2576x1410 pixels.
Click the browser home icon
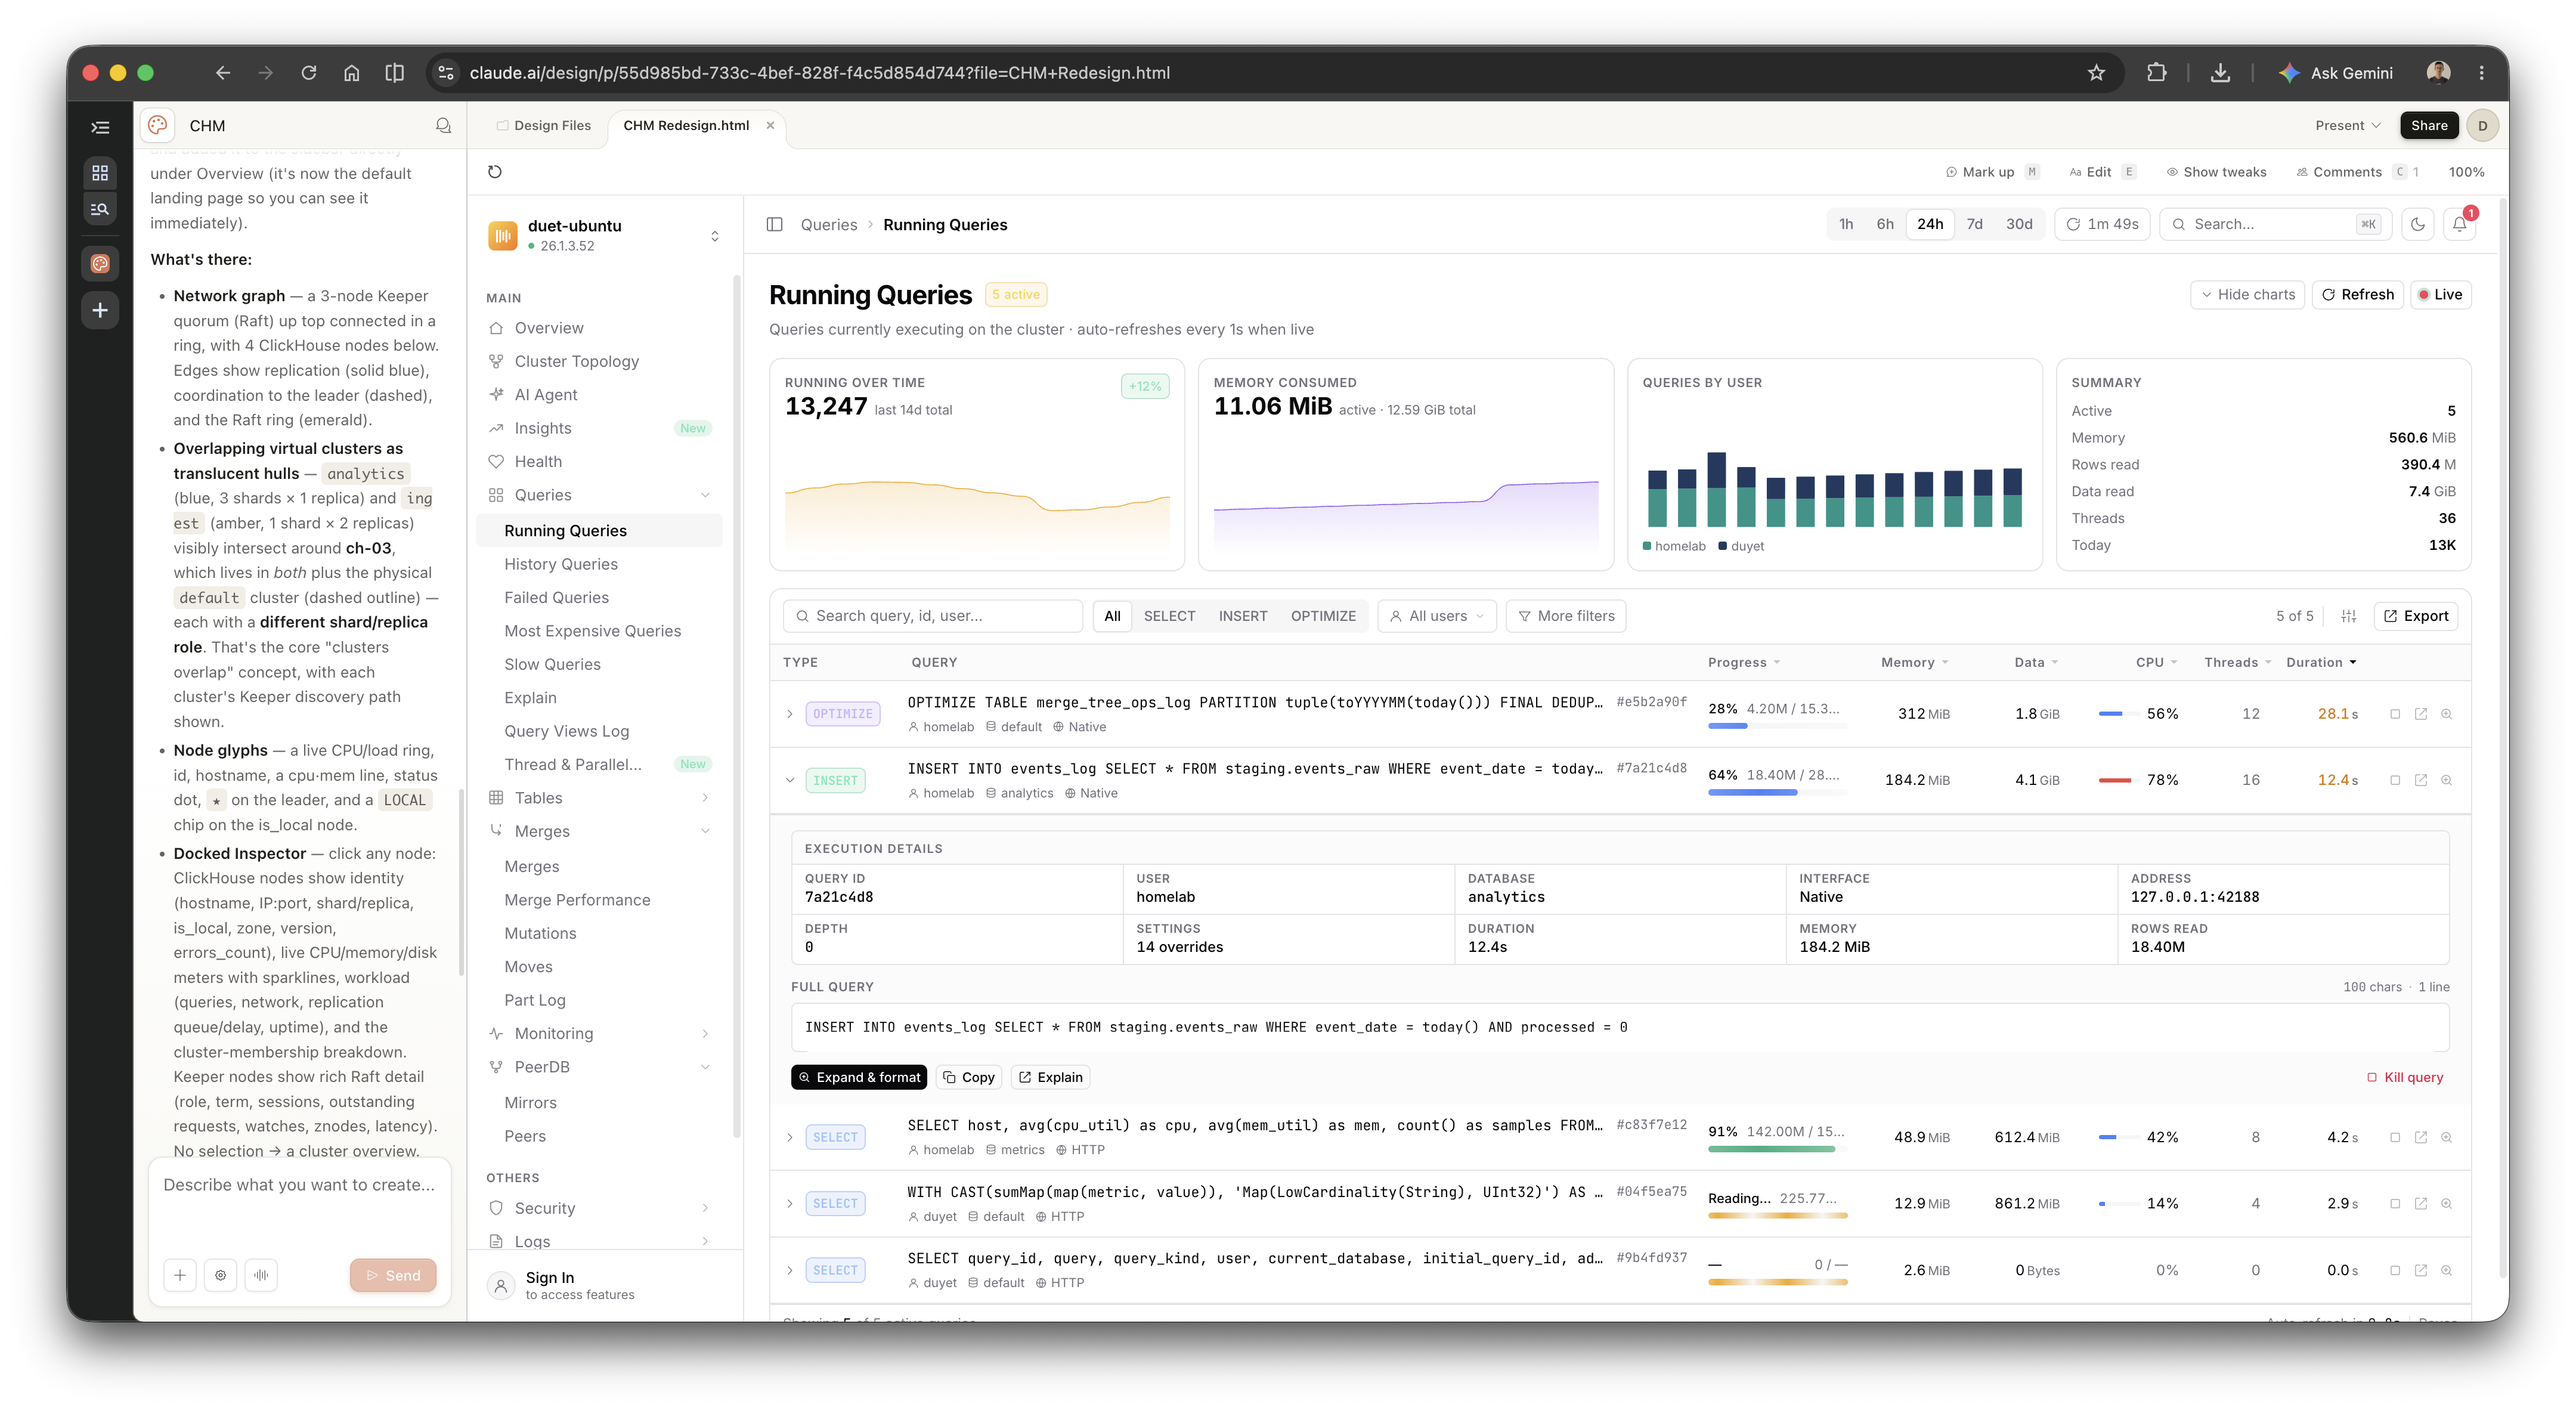352,73
